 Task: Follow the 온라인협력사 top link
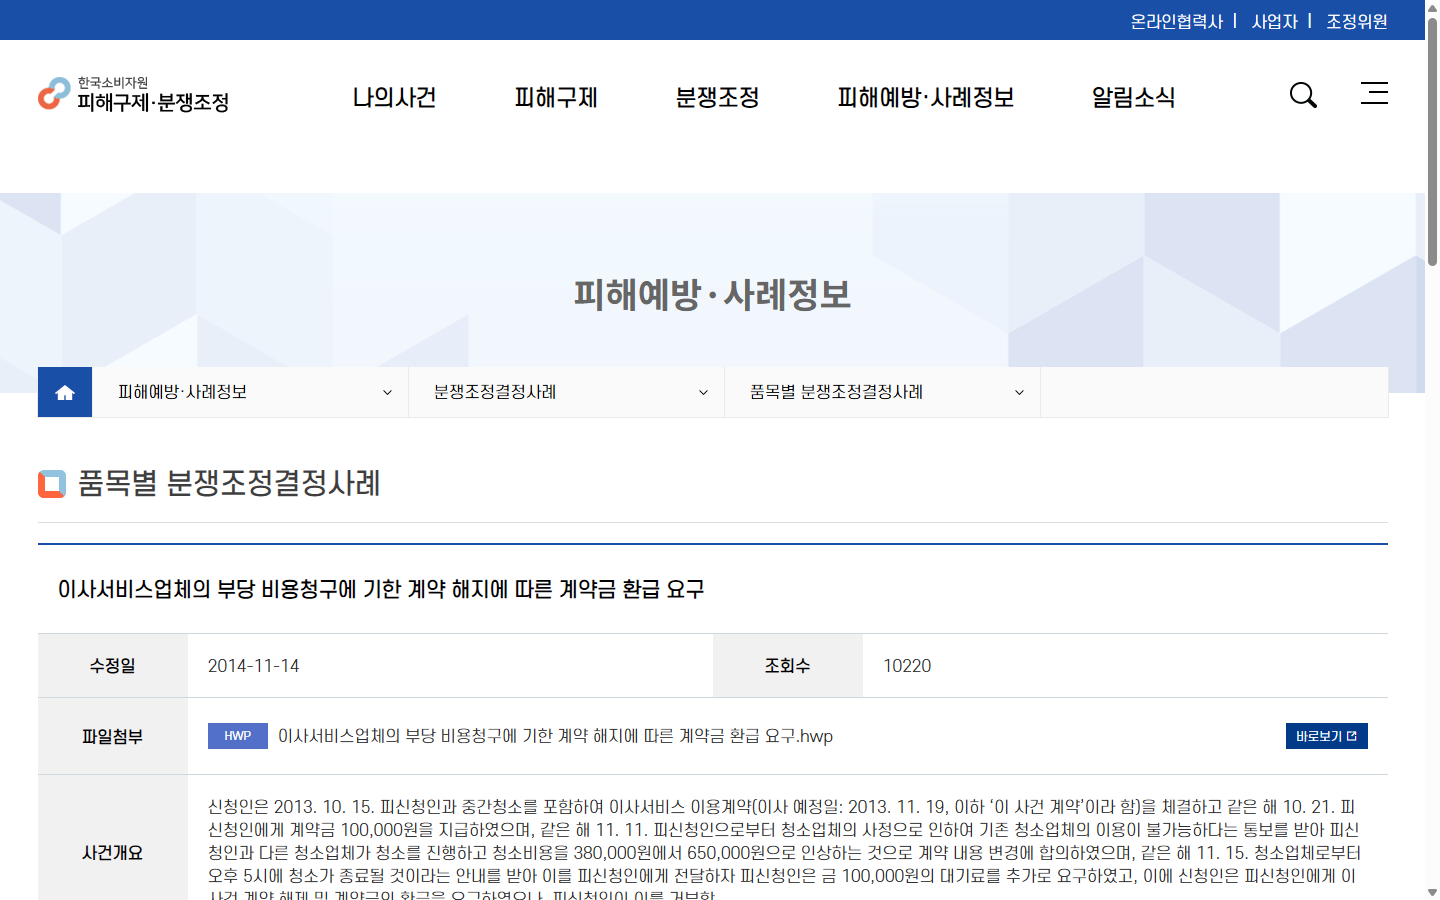pyautogui.click(x=1176, y=21)
